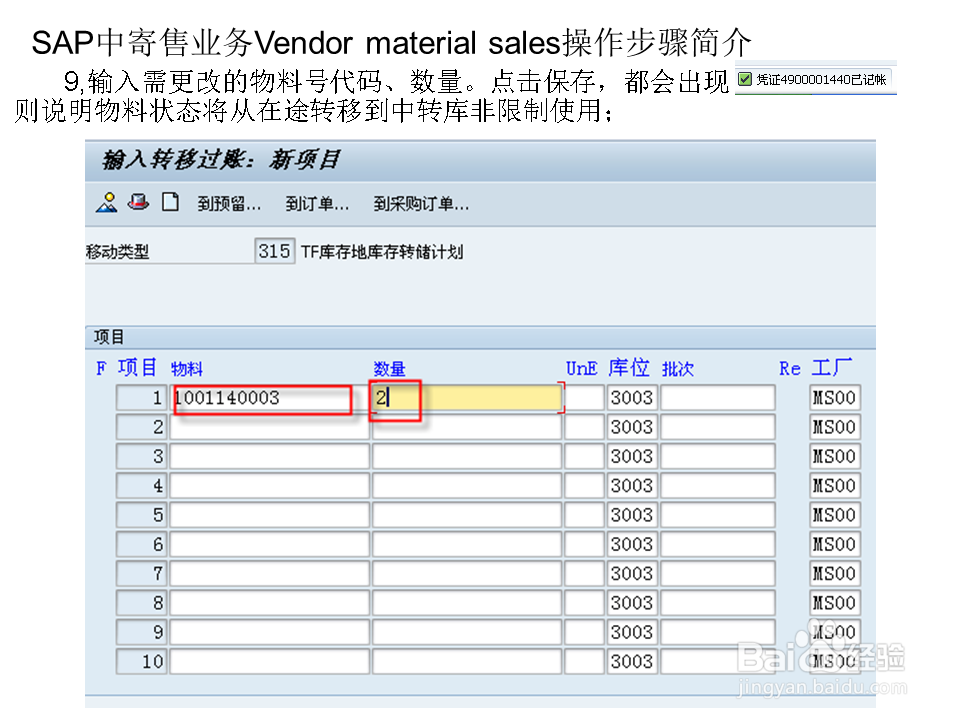Click the empty 批次 field in row 1
This screenshot has width=960, height=720.
tap(716, 397)
